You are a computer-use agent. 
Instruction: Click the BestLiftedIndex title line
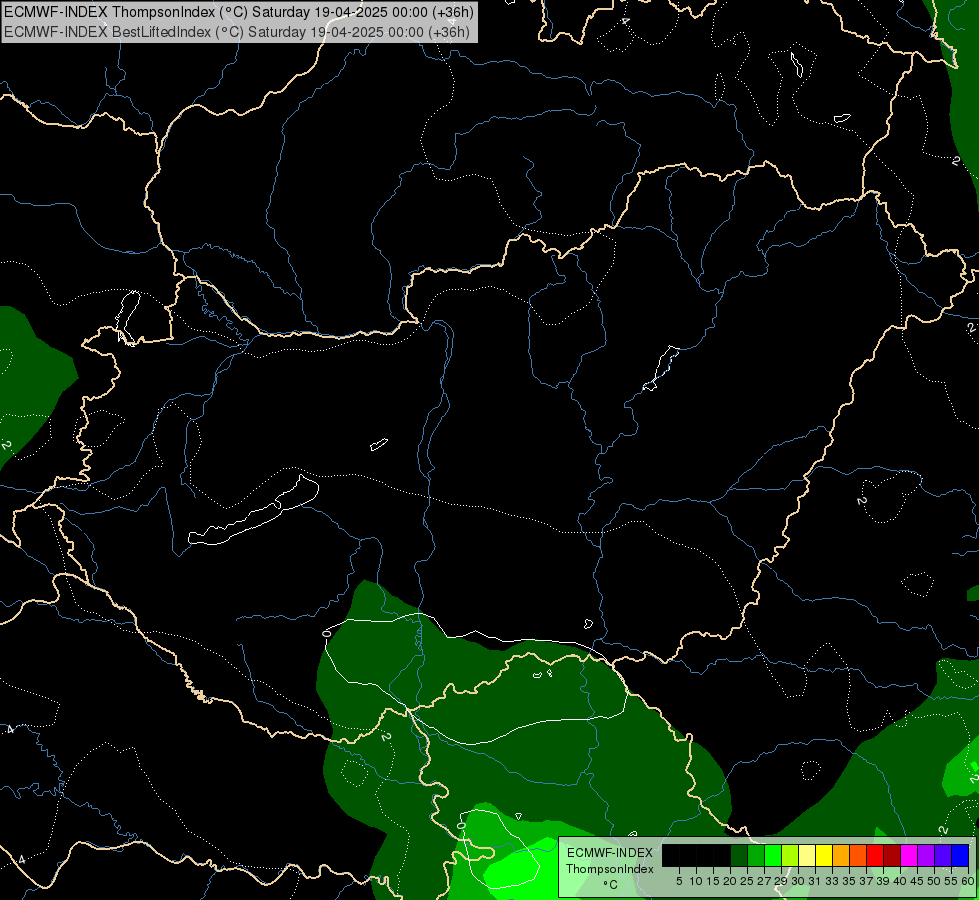(x=237, y=32)
